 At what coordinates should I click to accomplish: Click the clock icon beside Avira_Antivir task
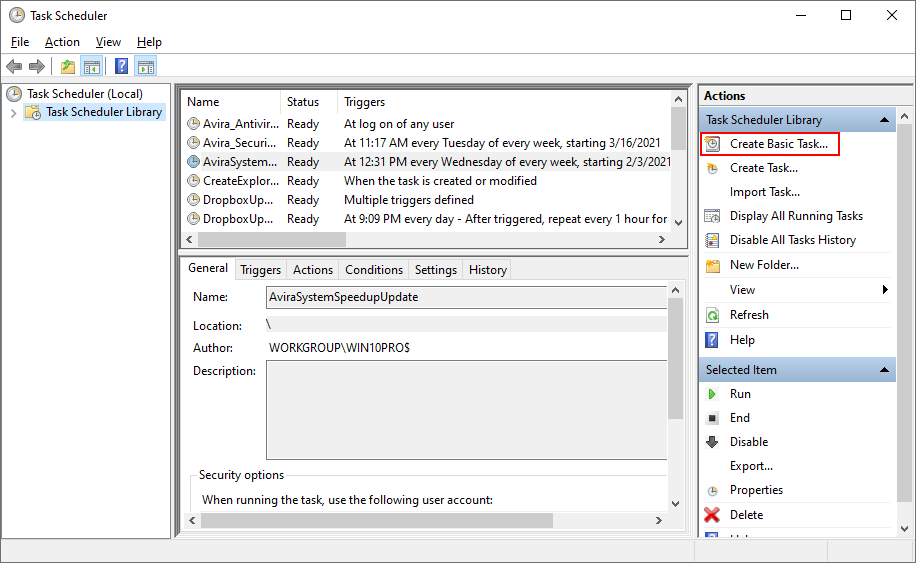tap(193, 124)
